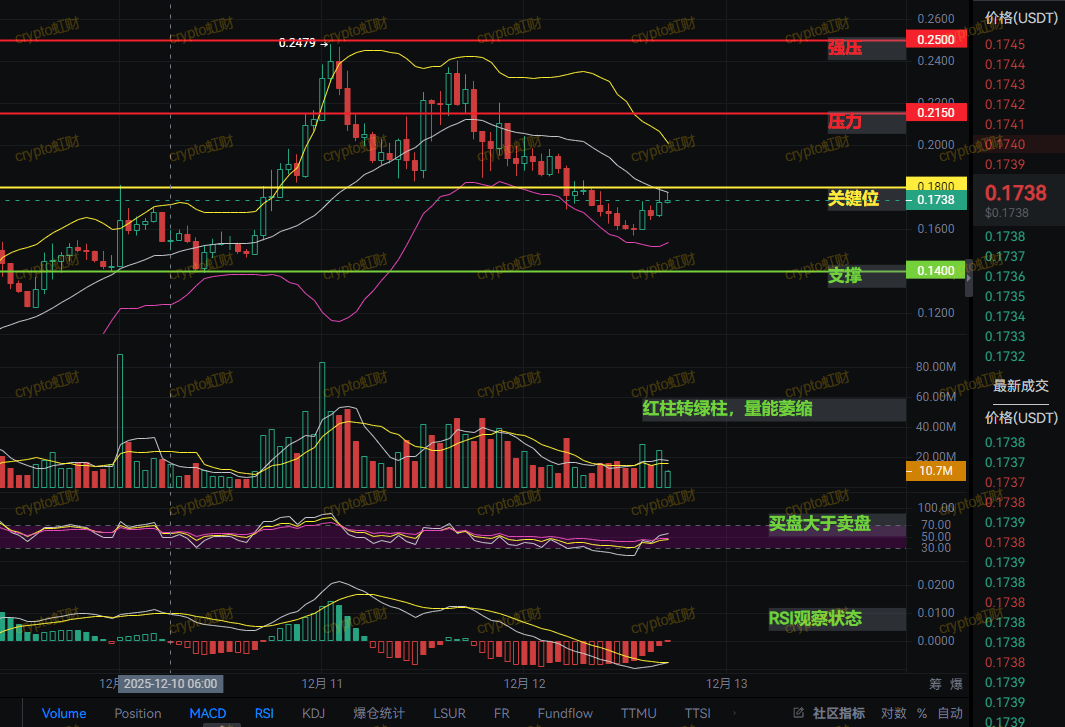The height and width of the screenshot is (727, 1065).
Task: Select the RSI观察状态 annotation
Action: pyautogui.click(x=815, y=618)
